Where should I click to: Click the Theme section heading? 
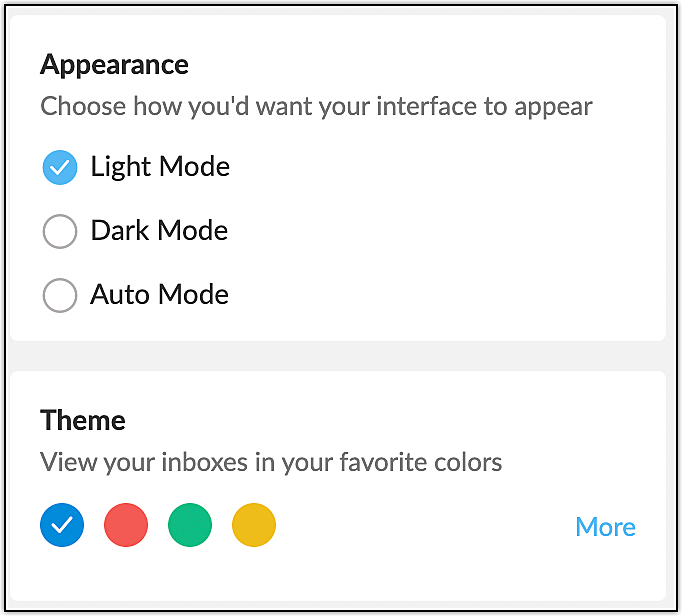coord(83,420)
